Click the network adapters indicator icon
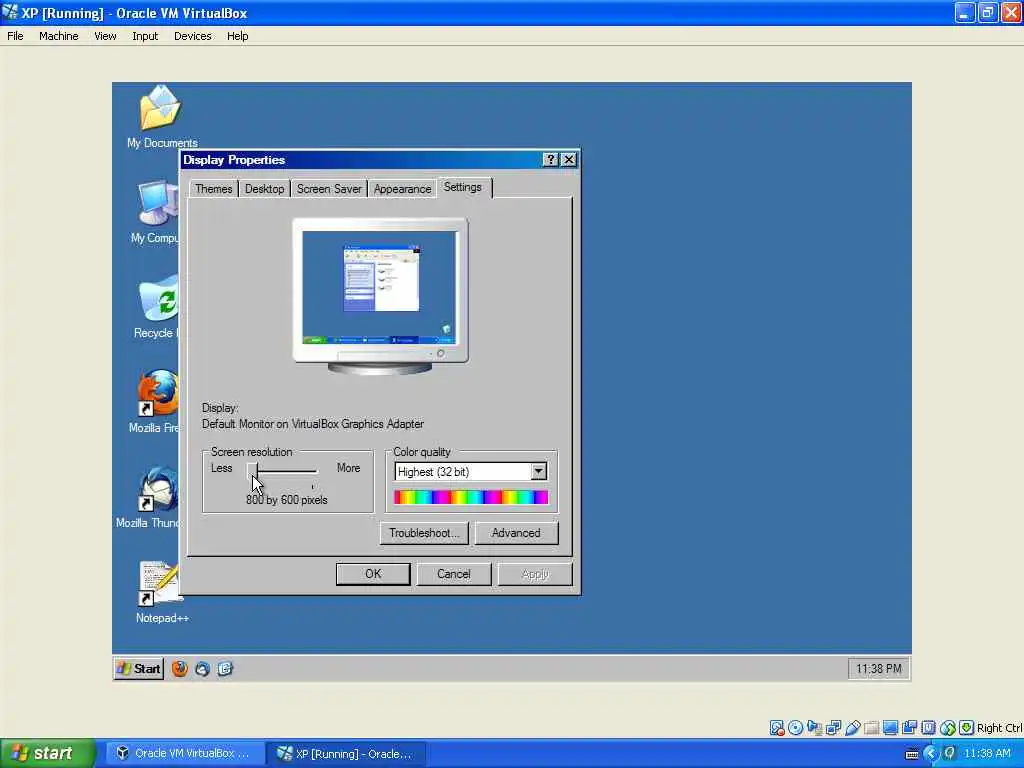The width and height of the screenshot is (1024, 768). (814, 728)
